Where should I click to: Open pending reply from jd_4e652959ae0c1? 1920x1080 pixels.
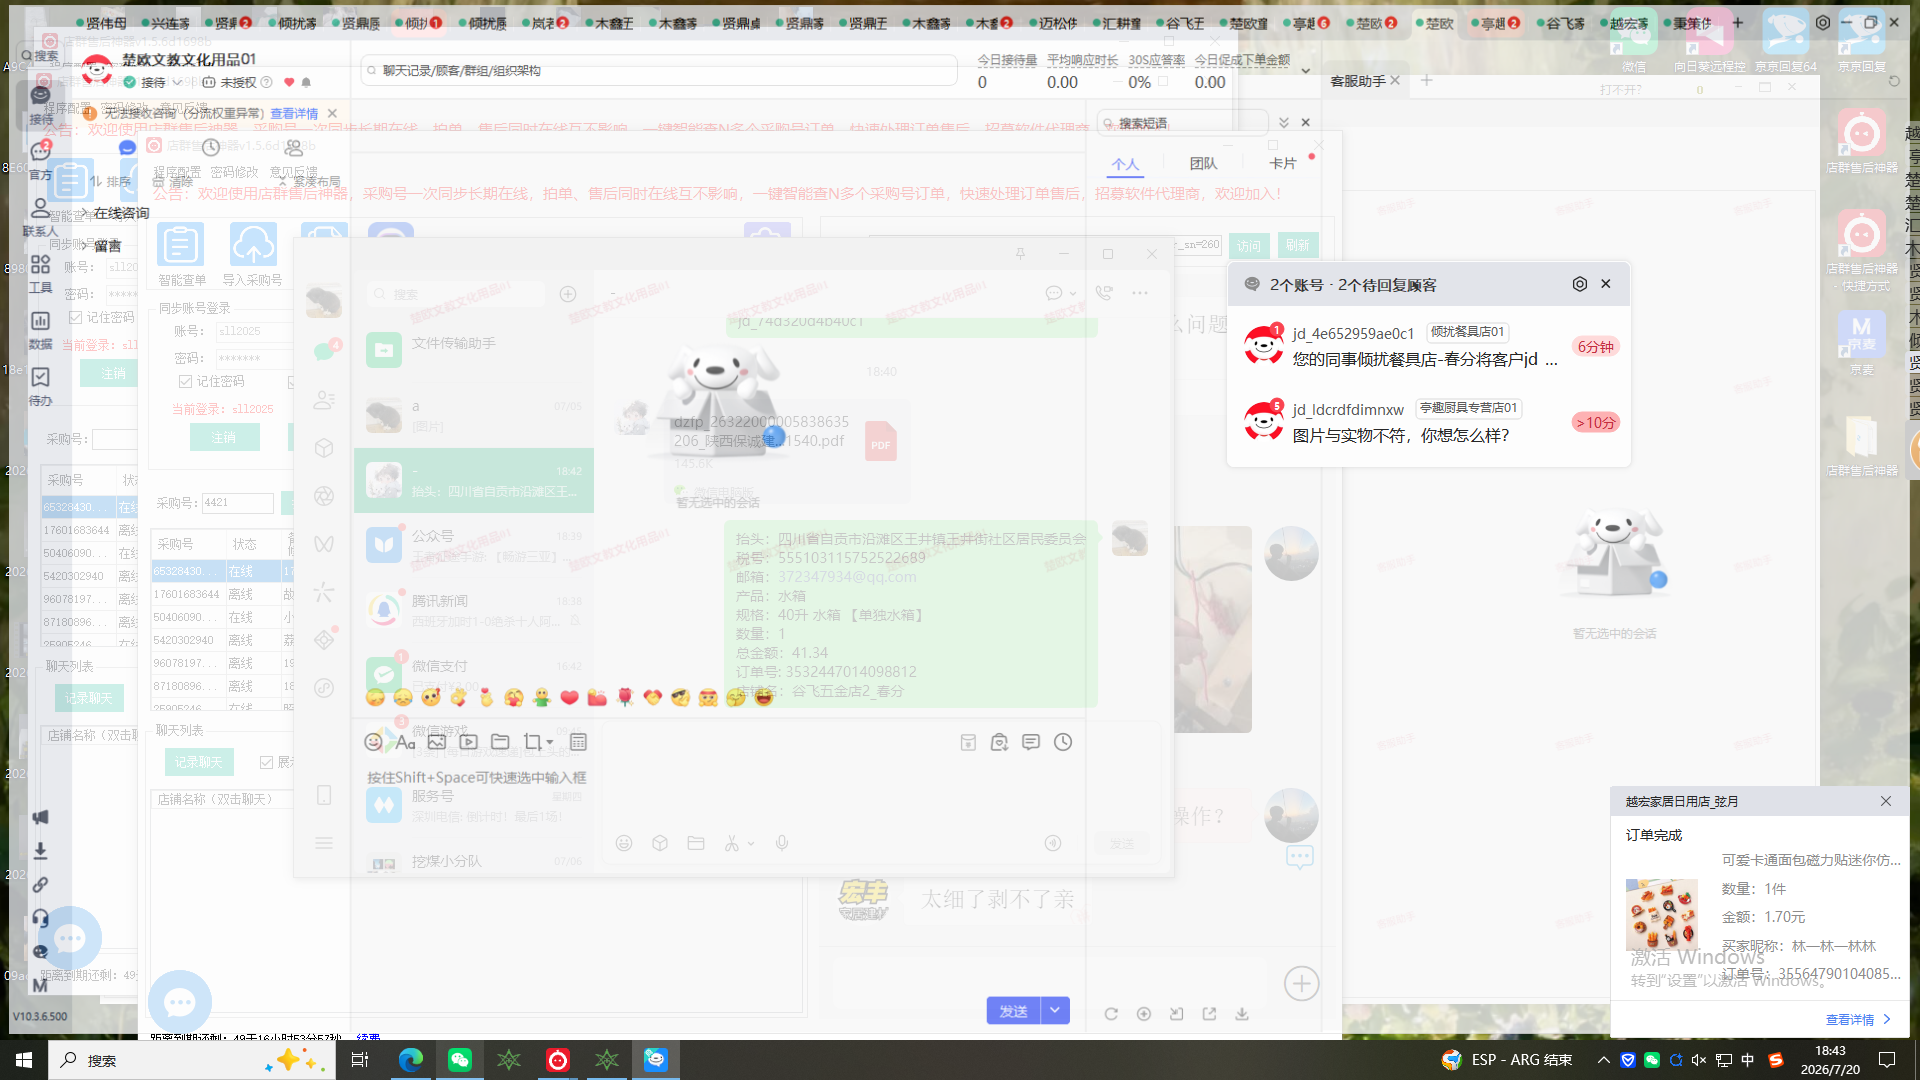(x=1428, y=346)
